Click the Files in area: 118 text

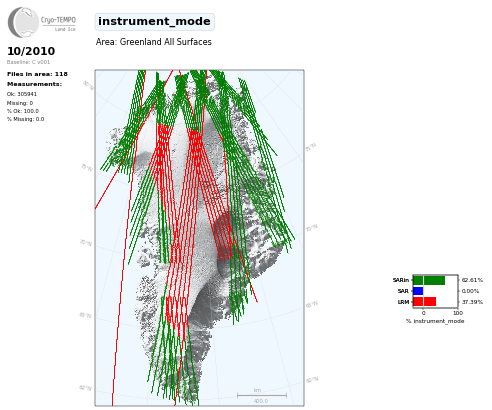tap(37, 74)
